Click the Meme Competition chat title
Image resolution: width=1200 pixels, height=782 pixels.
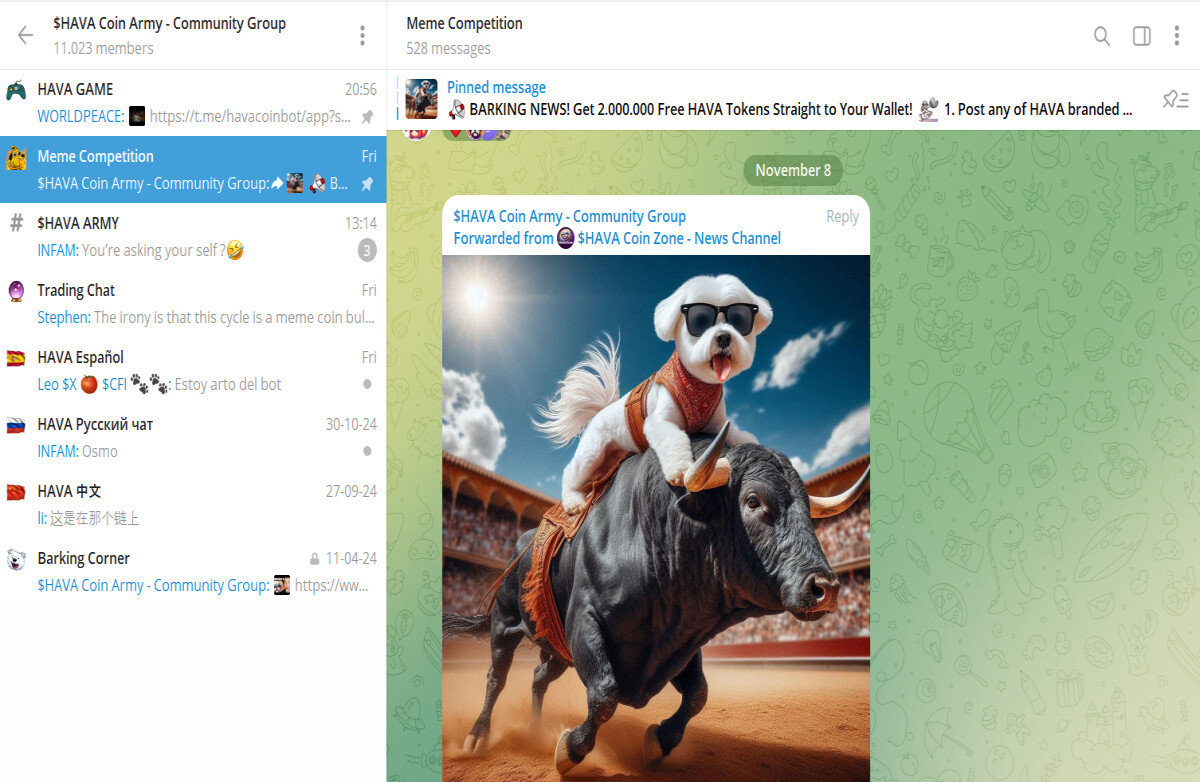tap(464, 23)
